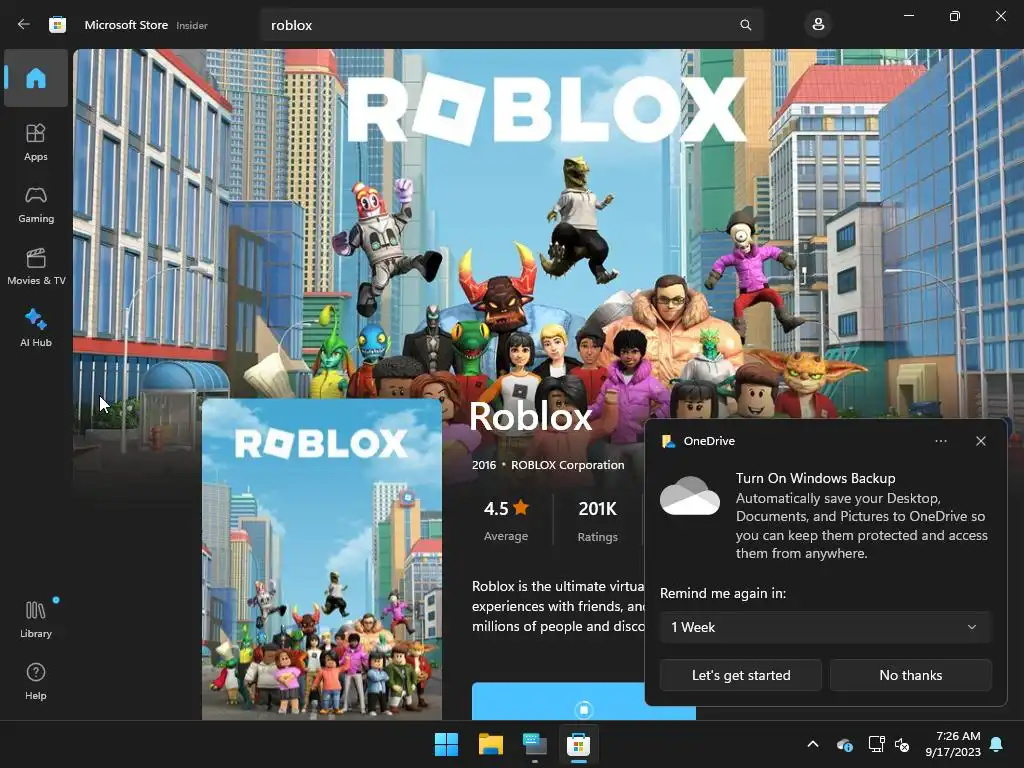1024x768 pixels.
Task: Expand the Remind me again dropdown
Action: click(x=825, y=627)
